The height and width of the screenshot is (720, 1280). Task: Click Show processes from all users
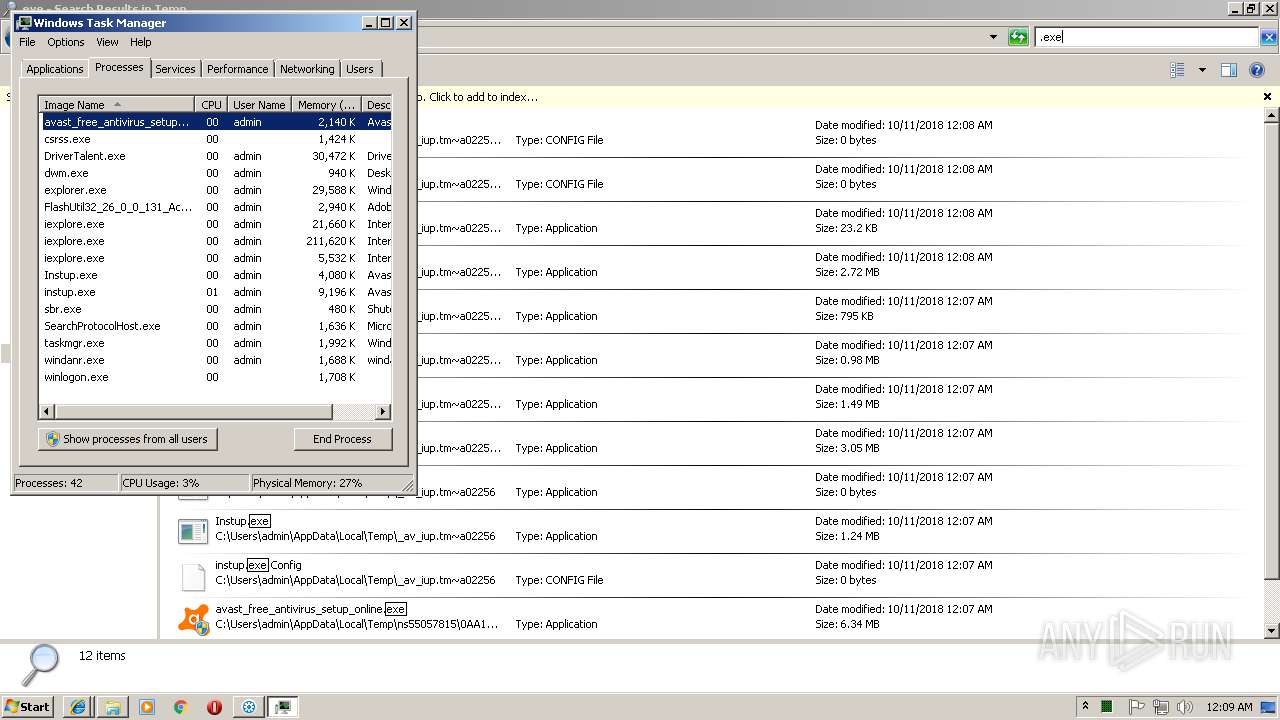(x=127, y=439)
